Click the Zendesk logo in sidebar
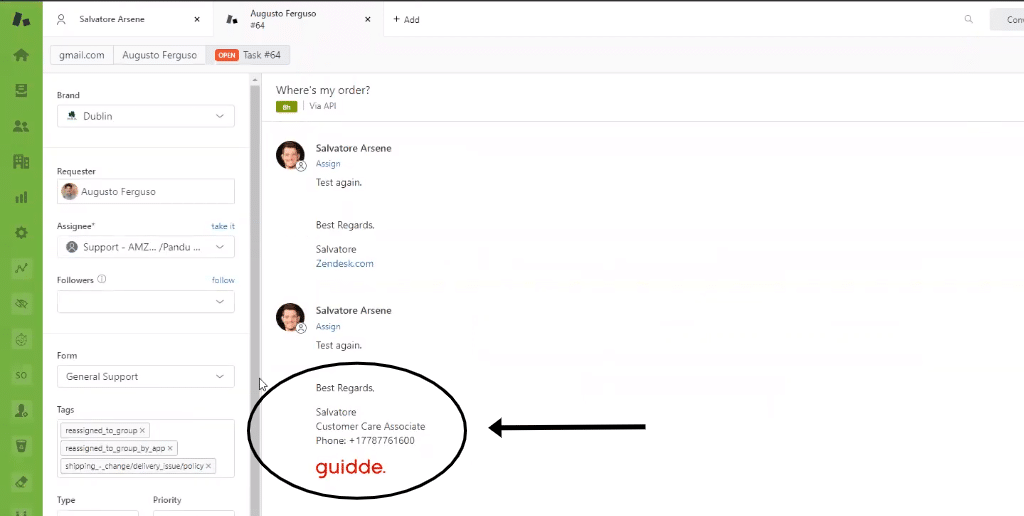The image size is (1024, 516). (x=22, y=19)
